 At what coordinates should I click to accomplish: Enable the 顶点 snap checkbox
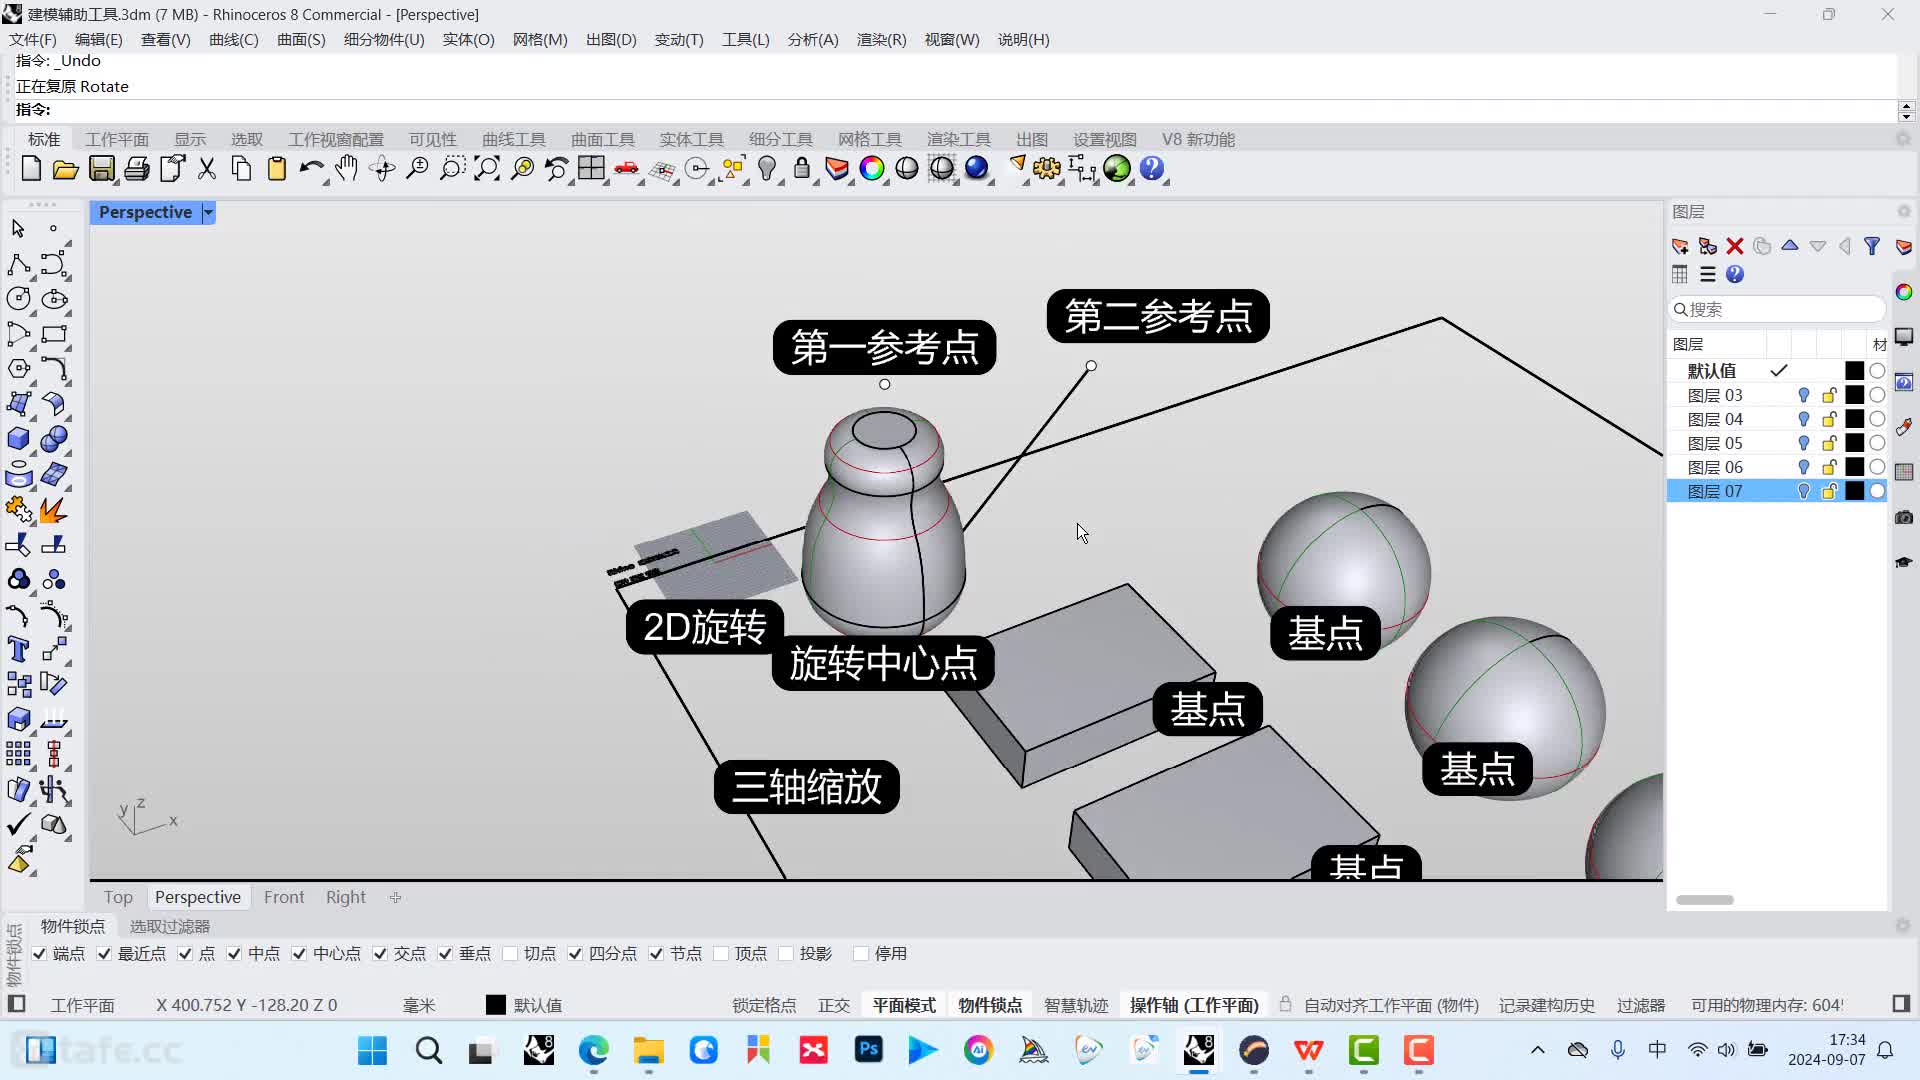(x=721, y=954)
